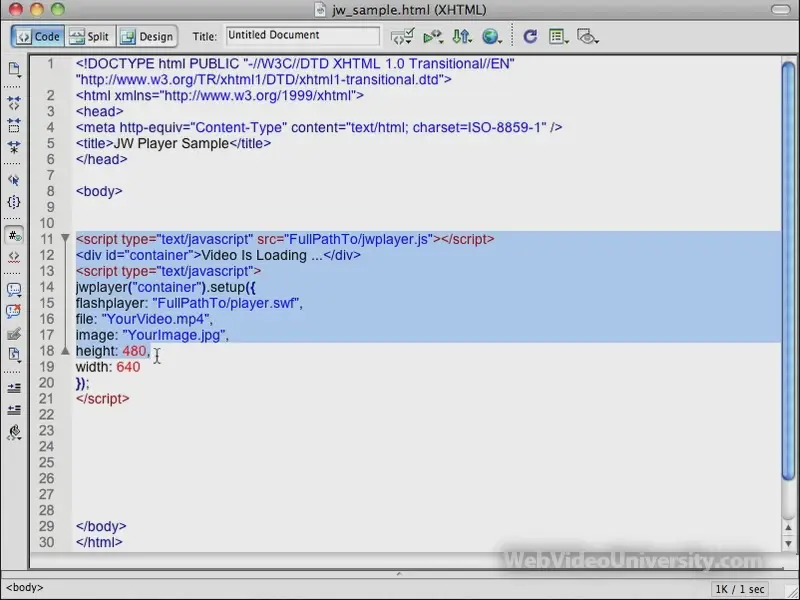This screenshot has width=800, height=600.
Task: Click the vertical scrollbar thumb
Action: click(x=788, y=270)
